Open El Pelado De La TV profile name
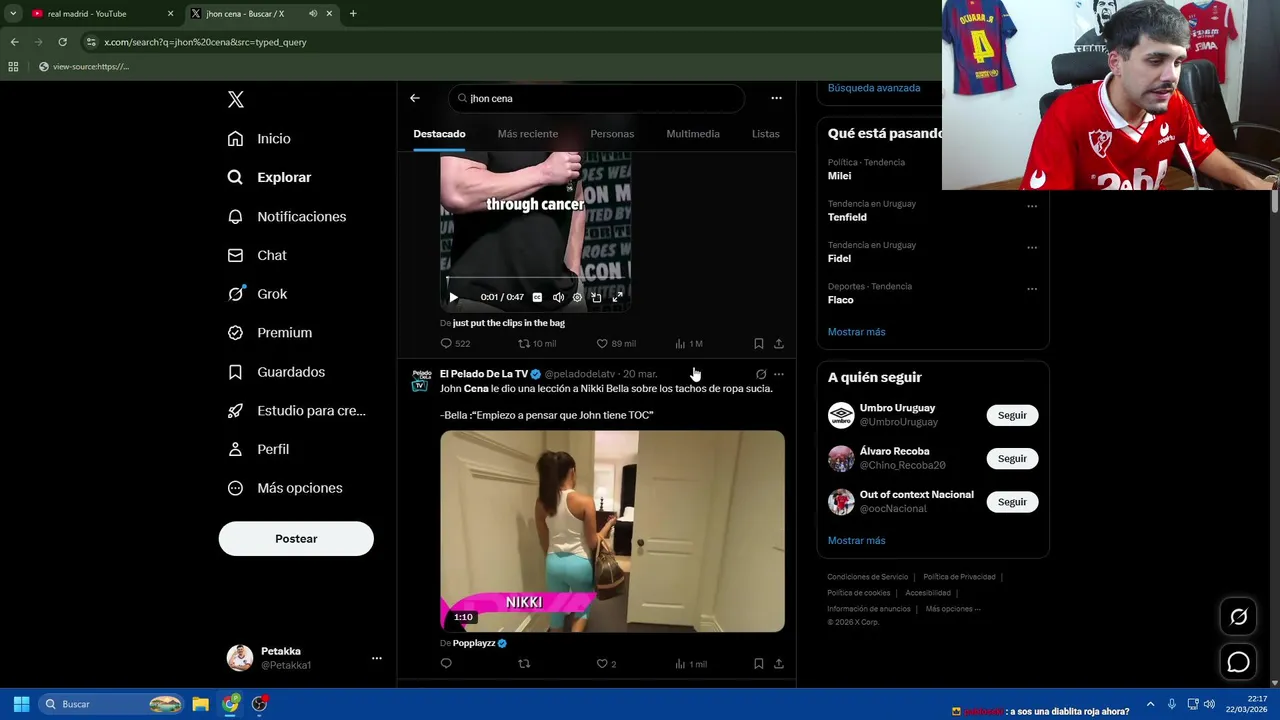 (484, 374)
